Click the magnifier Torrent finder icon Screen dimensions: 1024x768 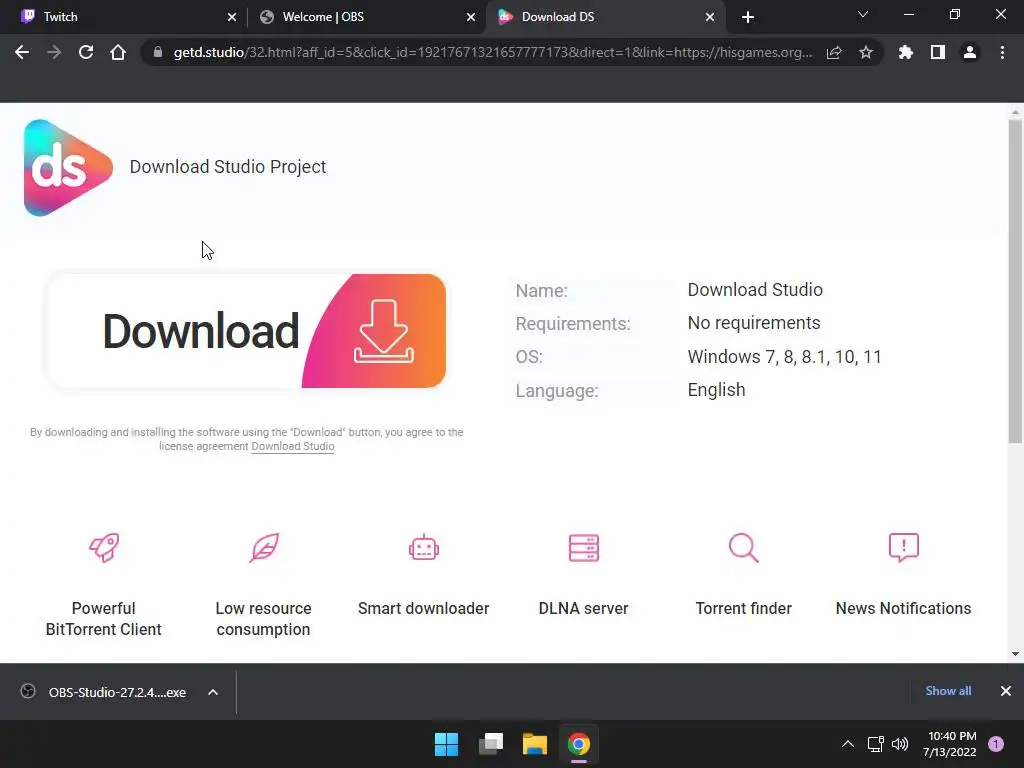click(x=743, y=547)
